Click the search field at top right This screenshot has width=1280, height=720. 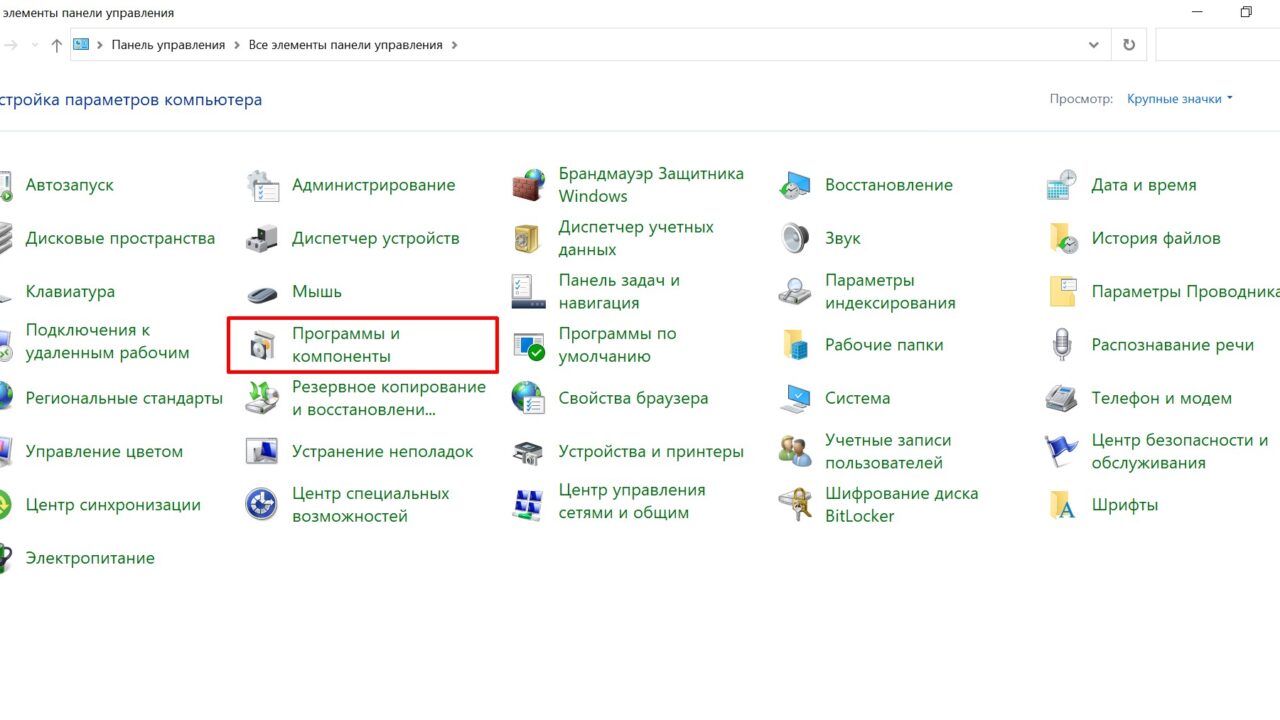[x=1215, y=45]
